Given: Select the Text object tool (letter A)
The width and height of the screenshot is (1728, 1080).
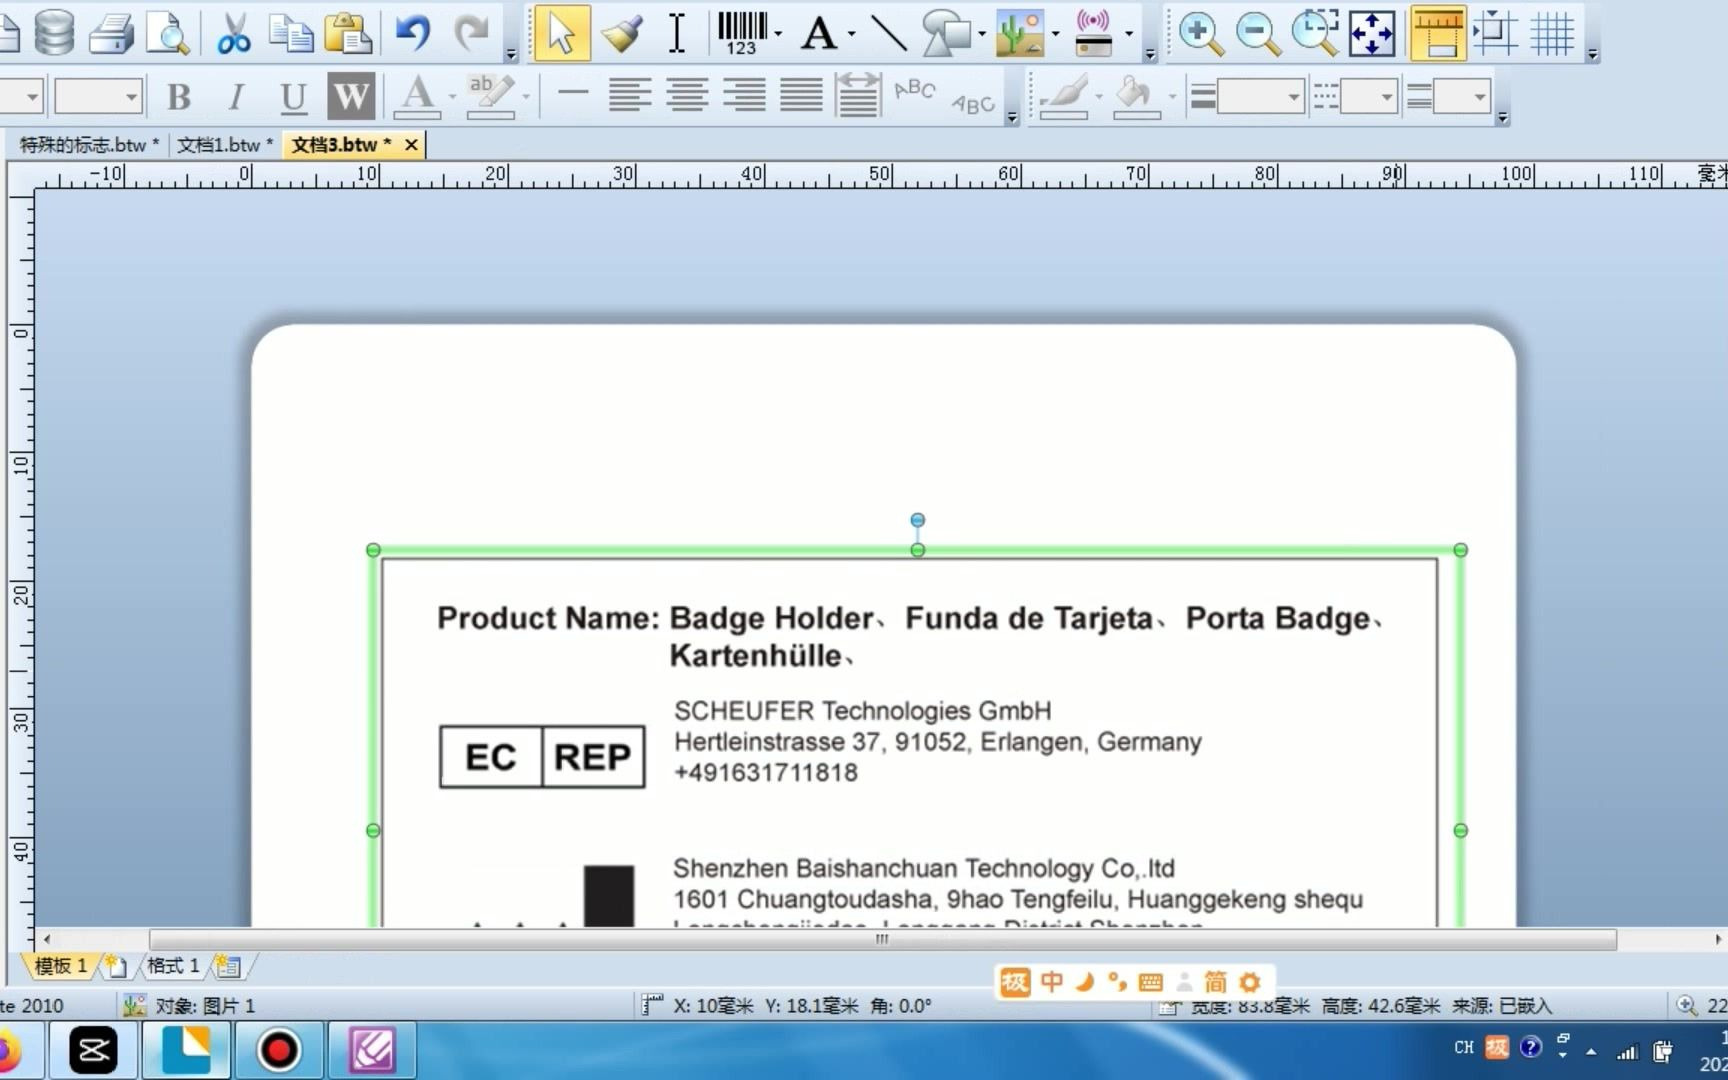Looking at the screenshot, I should pos(819,33).
